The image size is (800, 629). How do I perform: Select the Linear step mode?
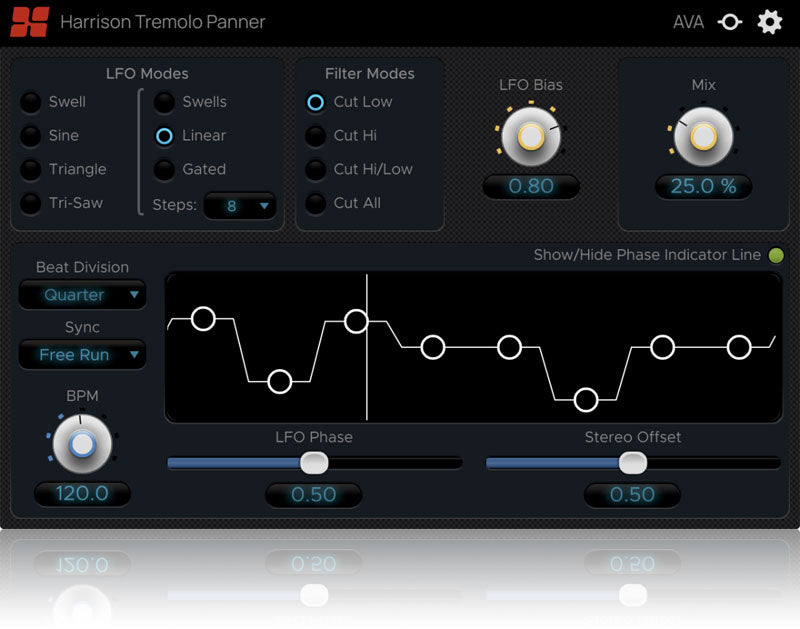(164, 136)
